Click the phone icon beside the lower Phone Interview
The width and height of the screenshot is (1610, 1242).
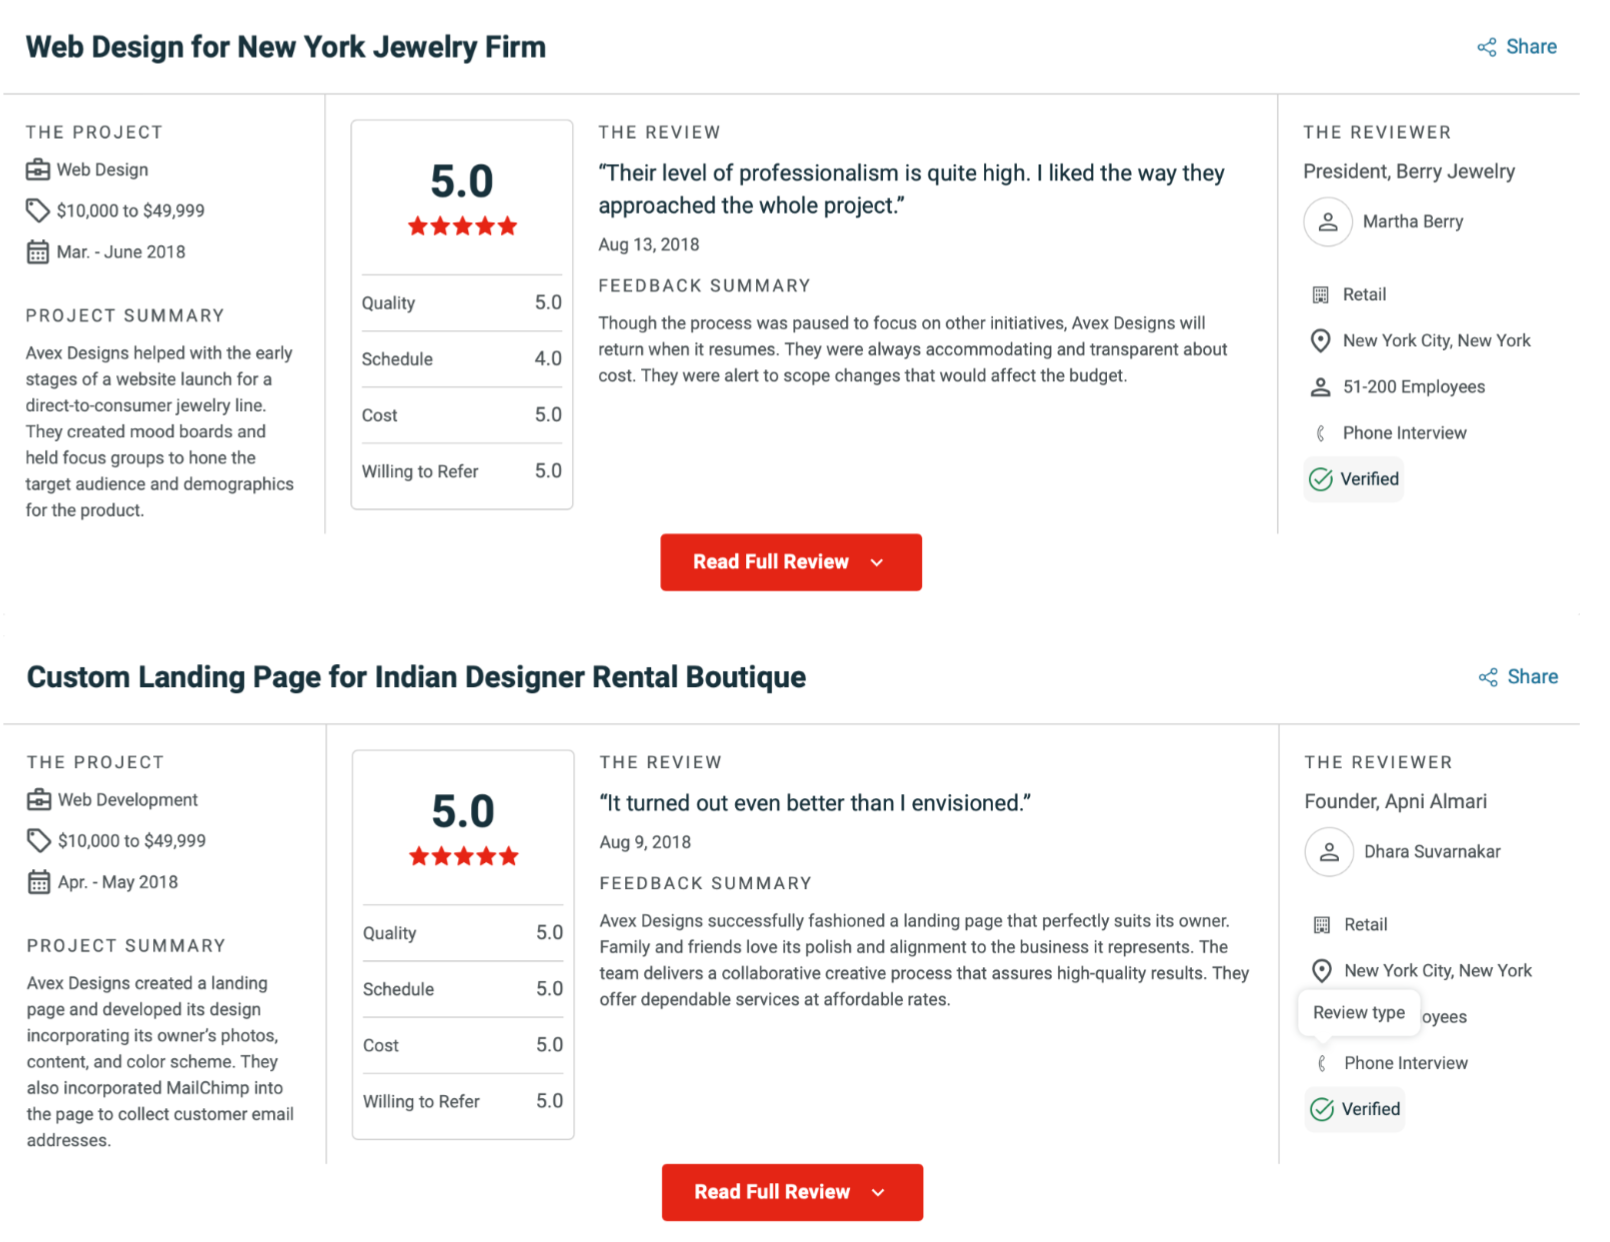1322,1063
